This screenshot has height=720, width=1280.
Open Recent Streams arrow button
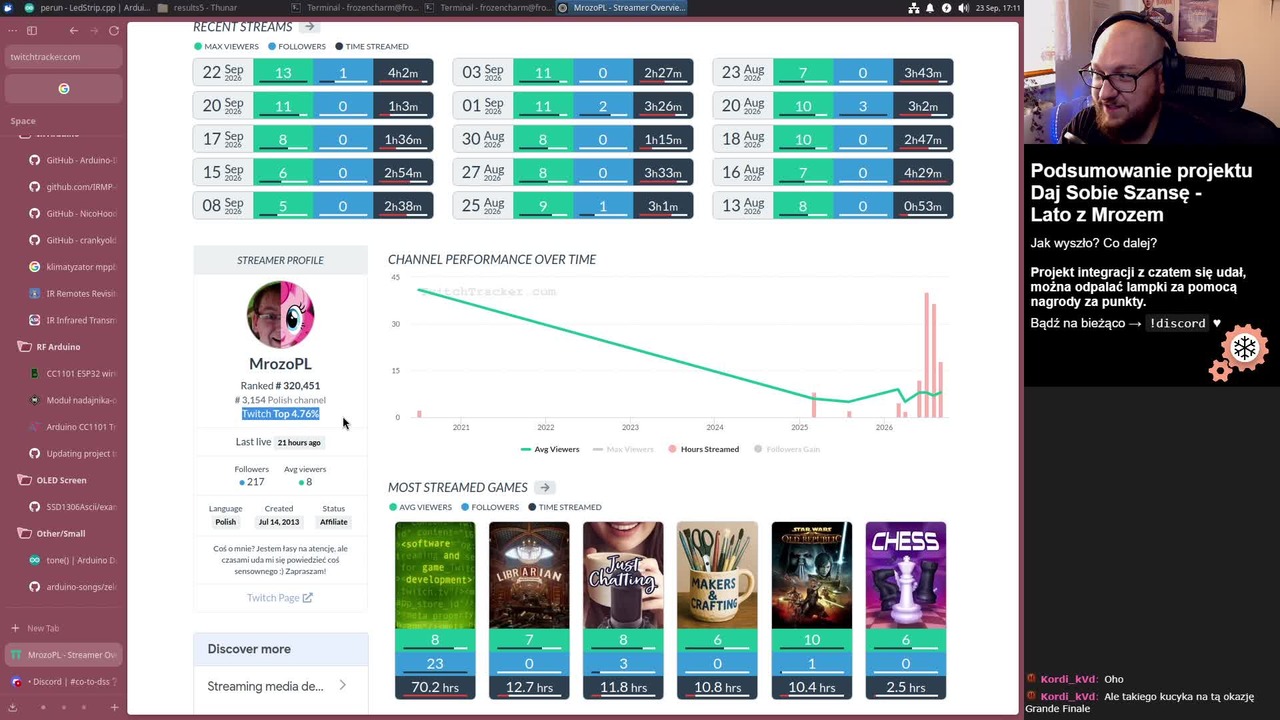(x=309, y=27)
